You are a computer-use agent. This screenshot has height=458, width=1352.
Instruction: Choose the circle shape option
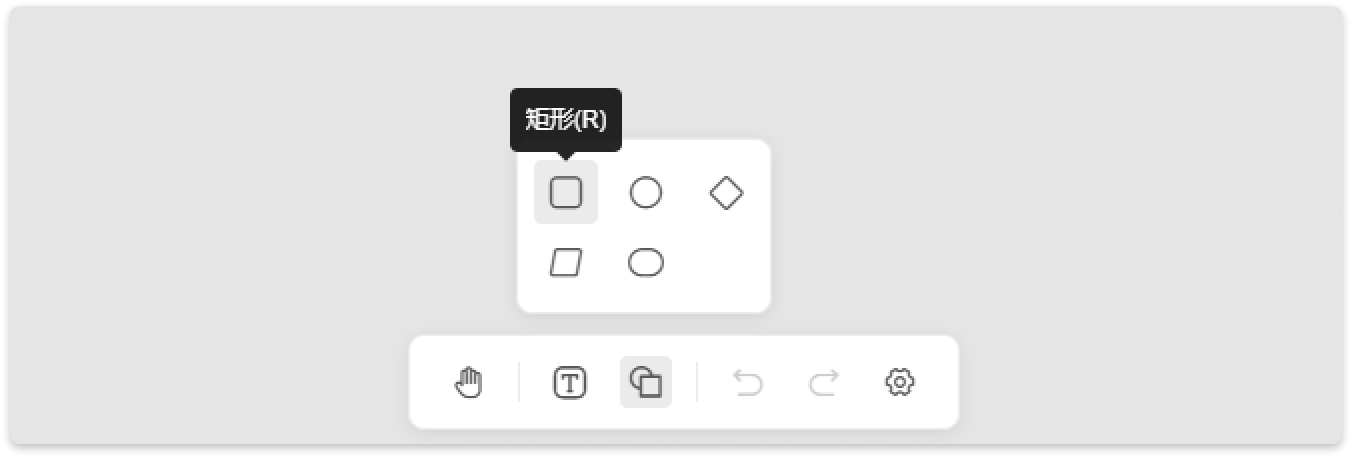pyautogui.click(x=646, y=192)
